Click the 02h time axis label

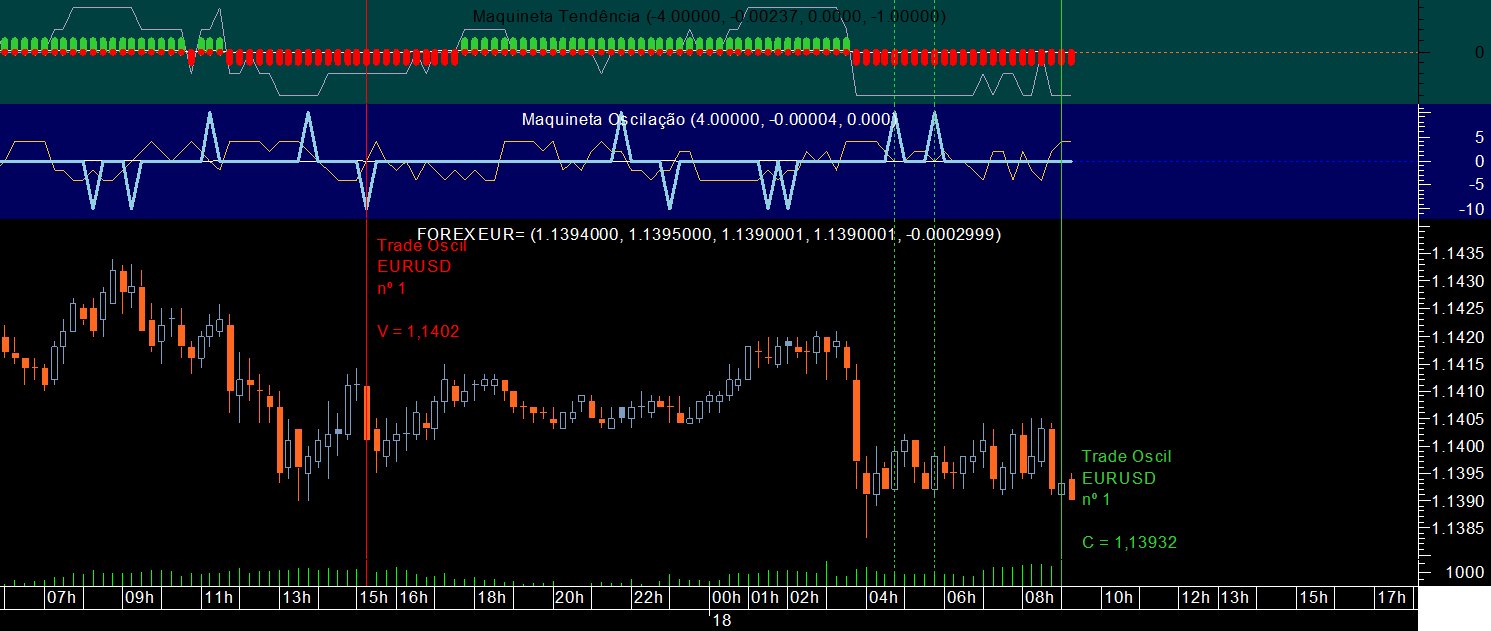[x=804, y=597]
